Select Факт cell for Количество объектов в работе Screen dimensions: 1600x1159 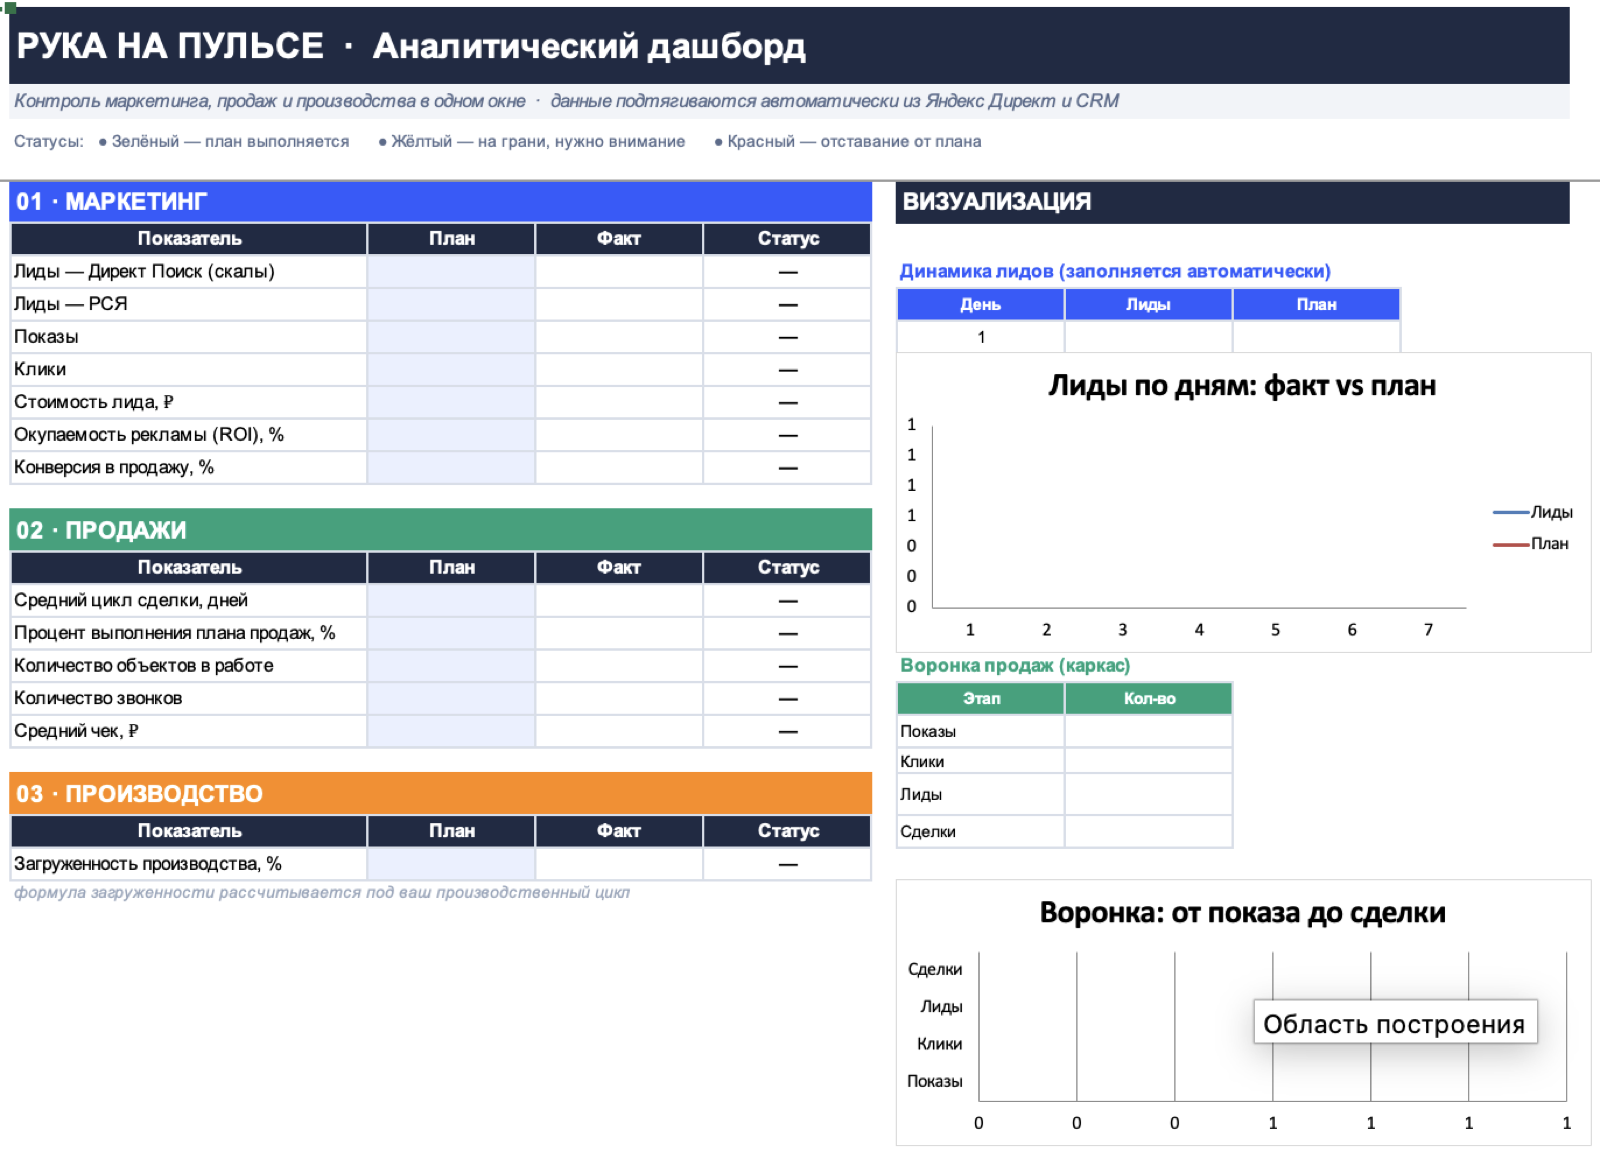point(619,666)
